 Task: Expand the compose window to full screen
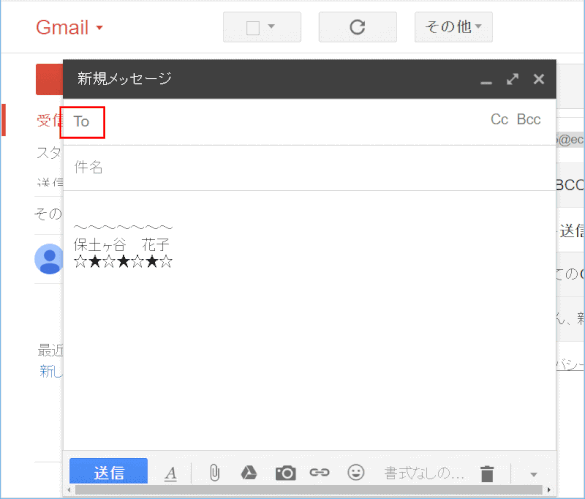coord(513,79)
